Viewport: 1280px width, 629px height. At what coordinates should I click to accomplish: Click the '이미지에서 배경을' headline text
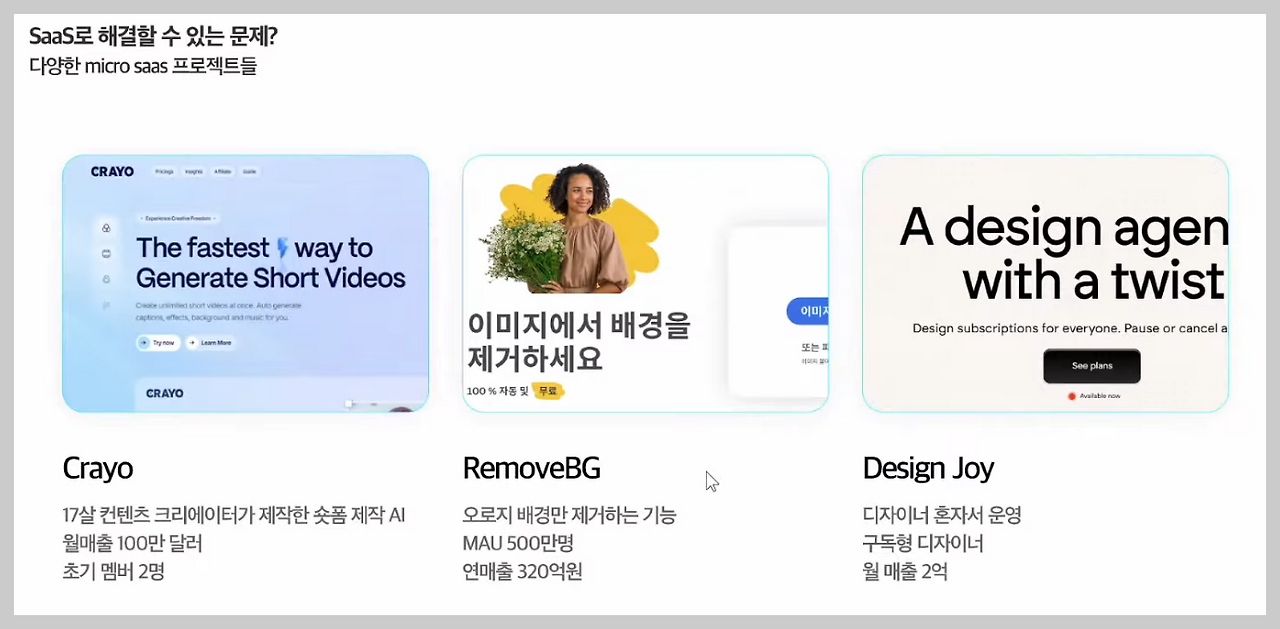579,326
